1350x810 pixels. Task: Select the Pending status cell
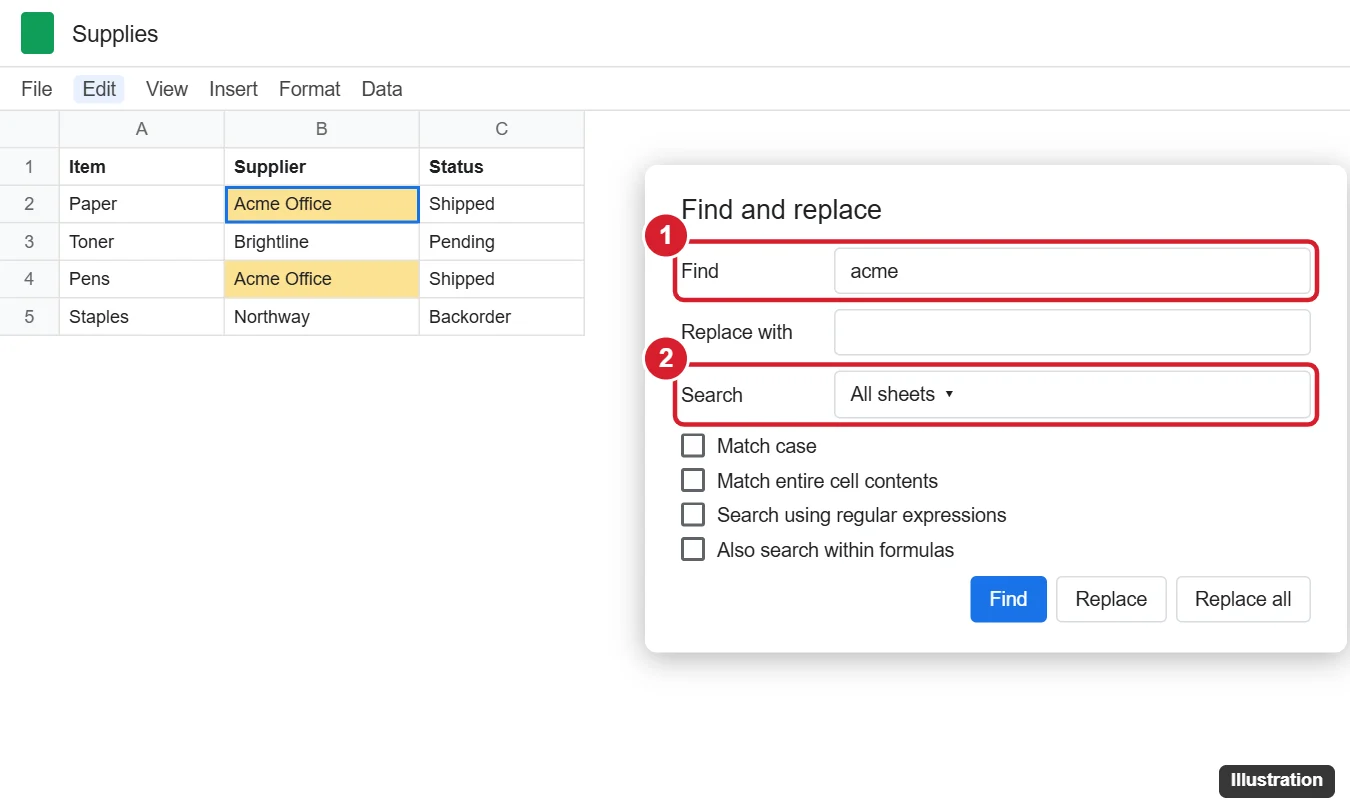[x=502, y=242]
